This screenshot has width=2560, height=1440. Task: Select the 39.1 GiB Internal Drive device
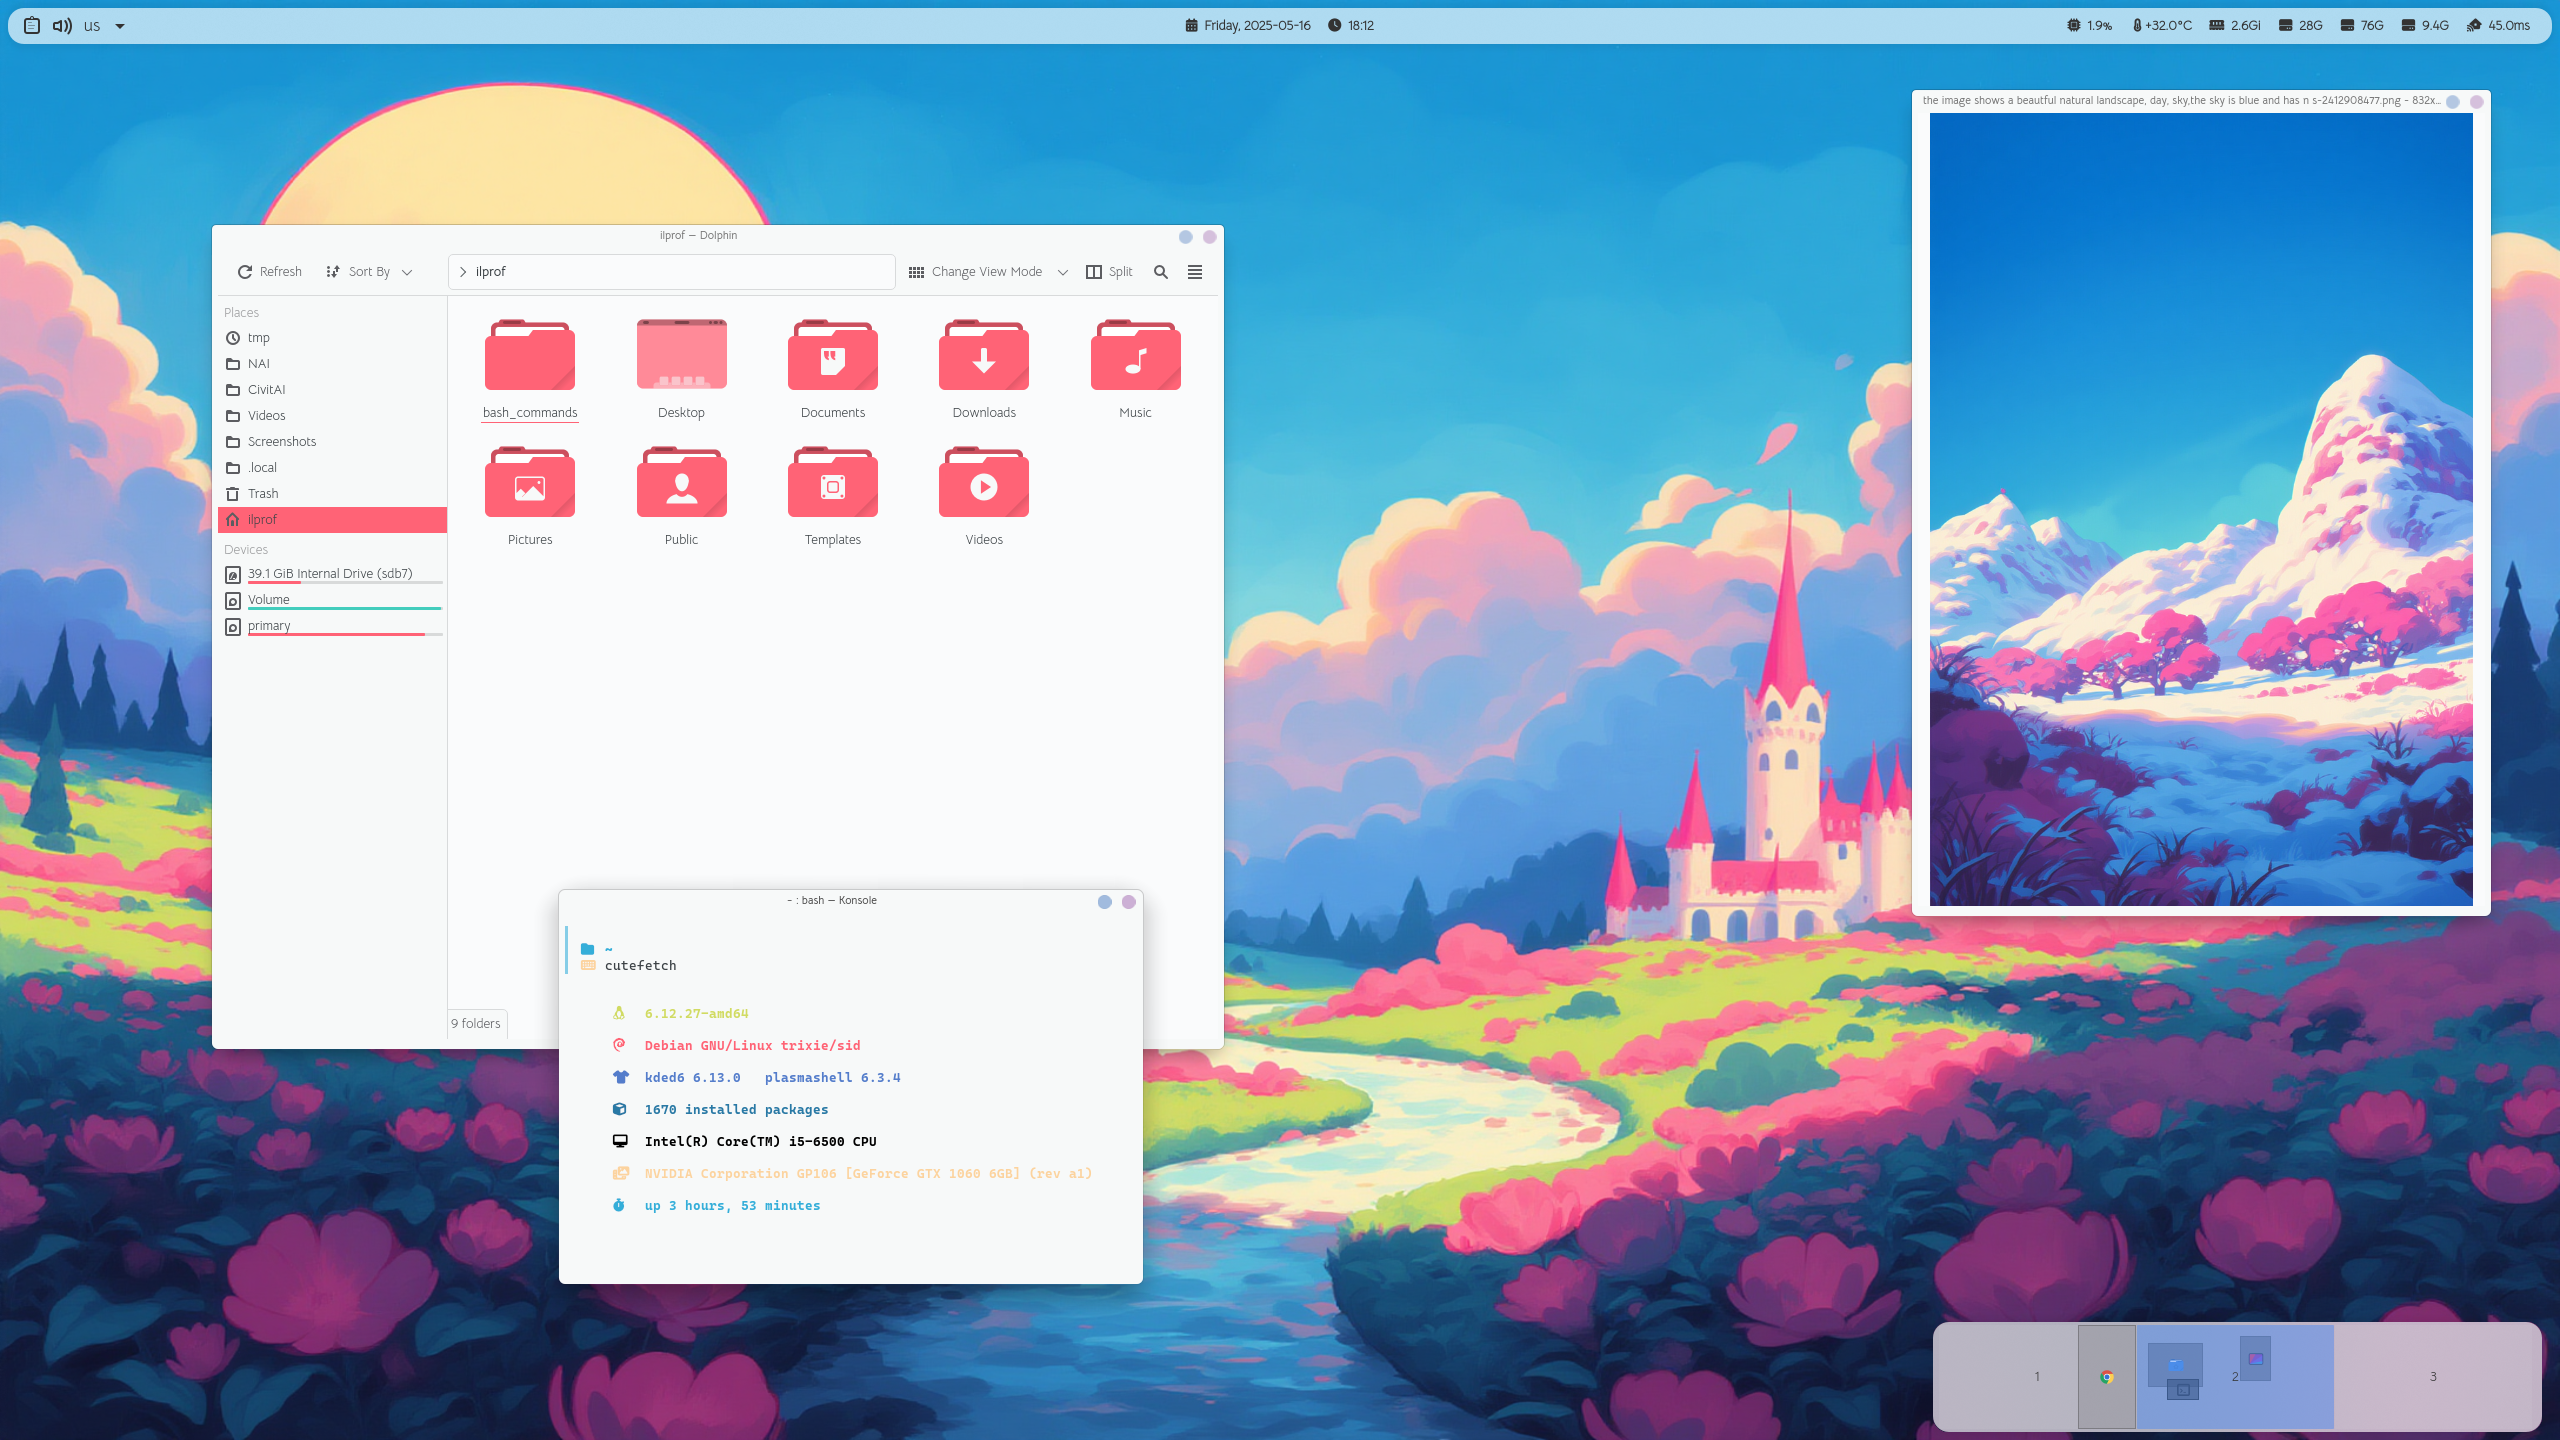click(x=330, y=574)
